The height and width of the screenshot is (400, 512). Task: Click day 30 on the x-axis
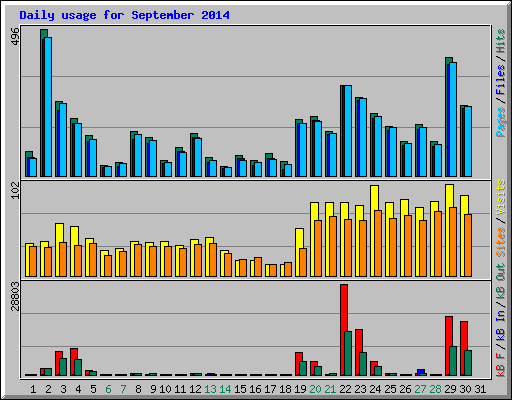tap(465, 389)
